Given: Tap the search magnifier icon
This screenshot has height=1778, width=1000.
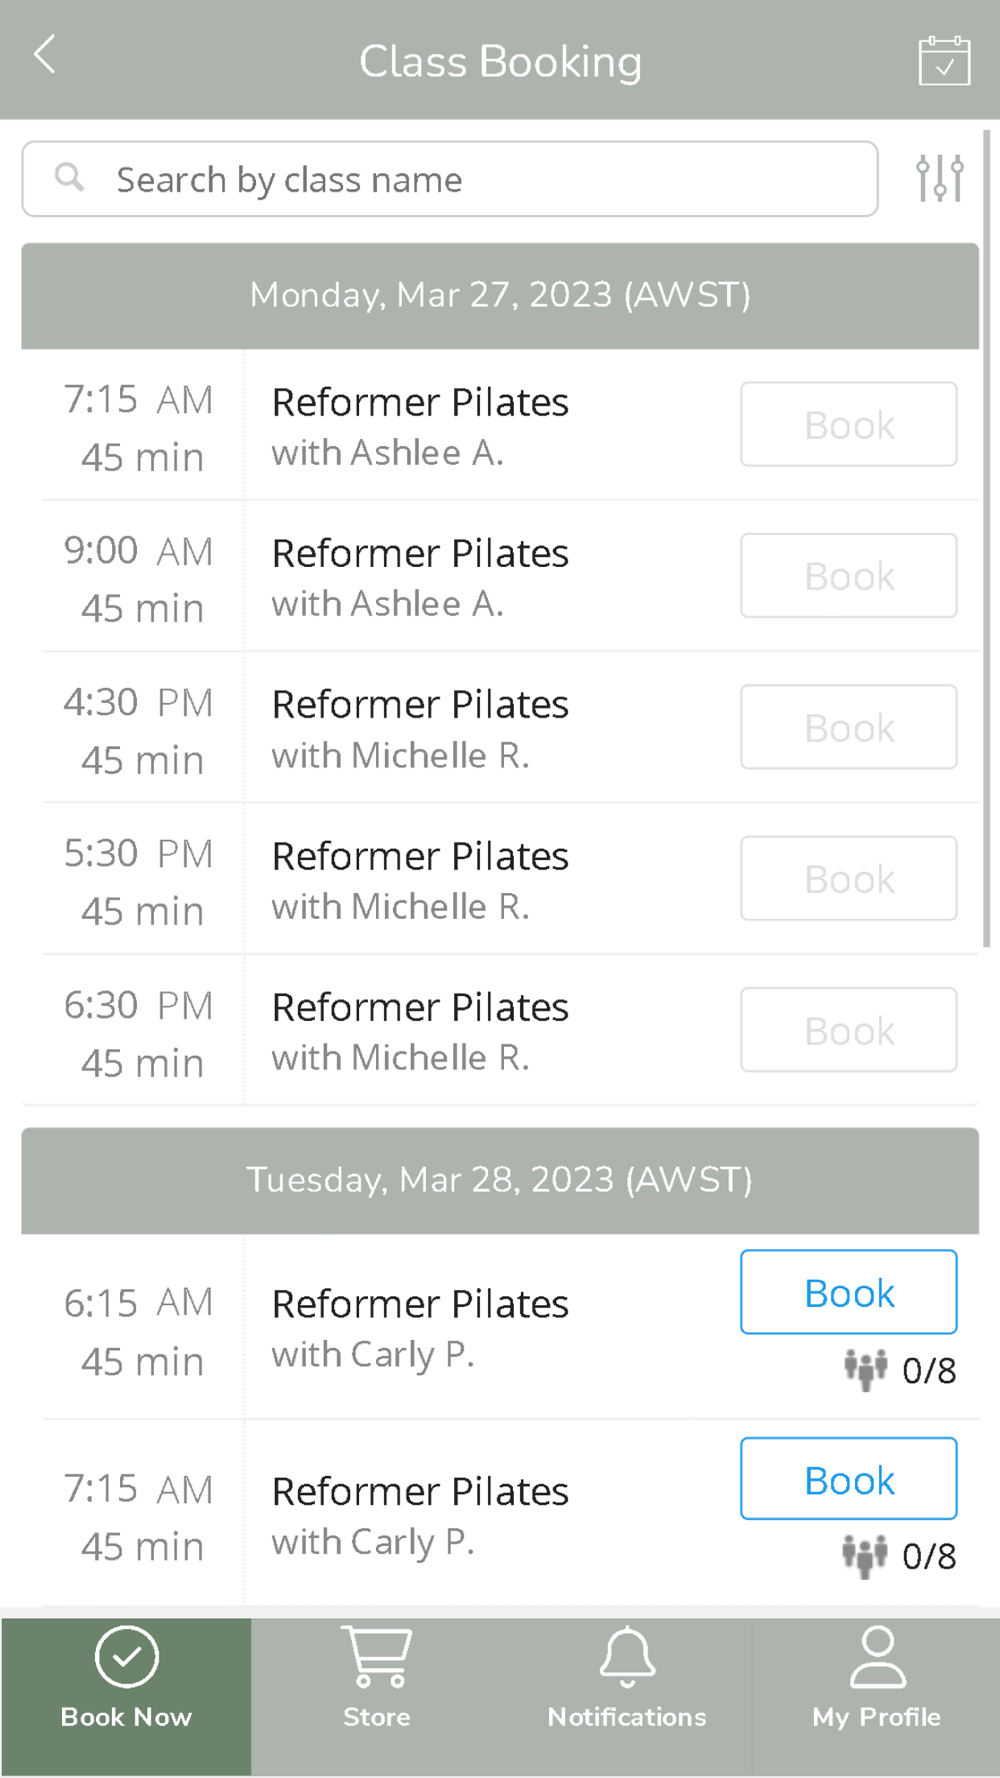Looking at the screenshot, I should click(x=69, y=178).
